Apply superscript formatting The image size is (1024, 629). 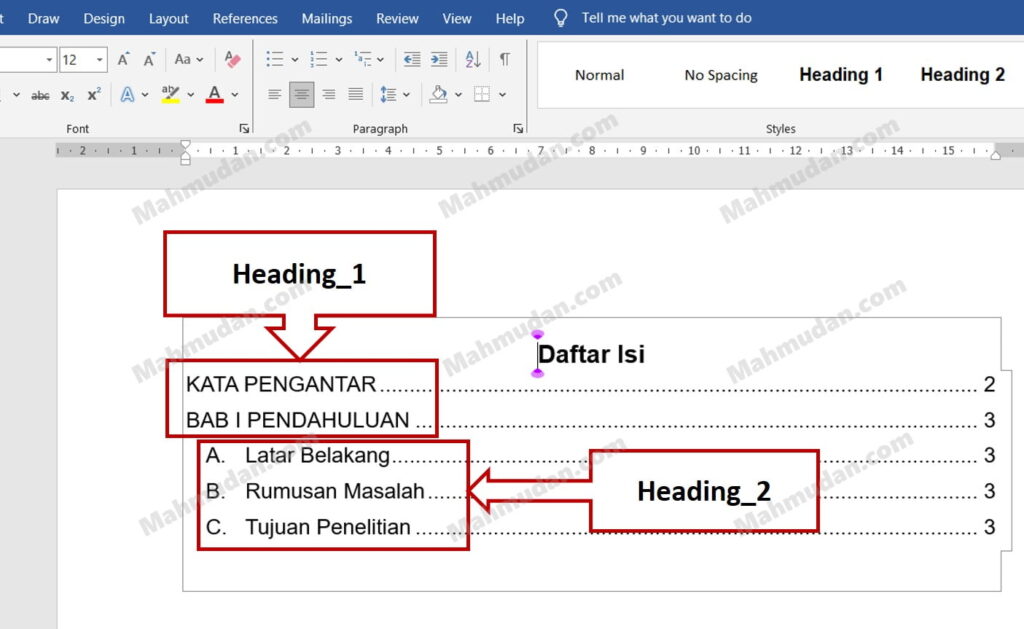click(94, 95)
